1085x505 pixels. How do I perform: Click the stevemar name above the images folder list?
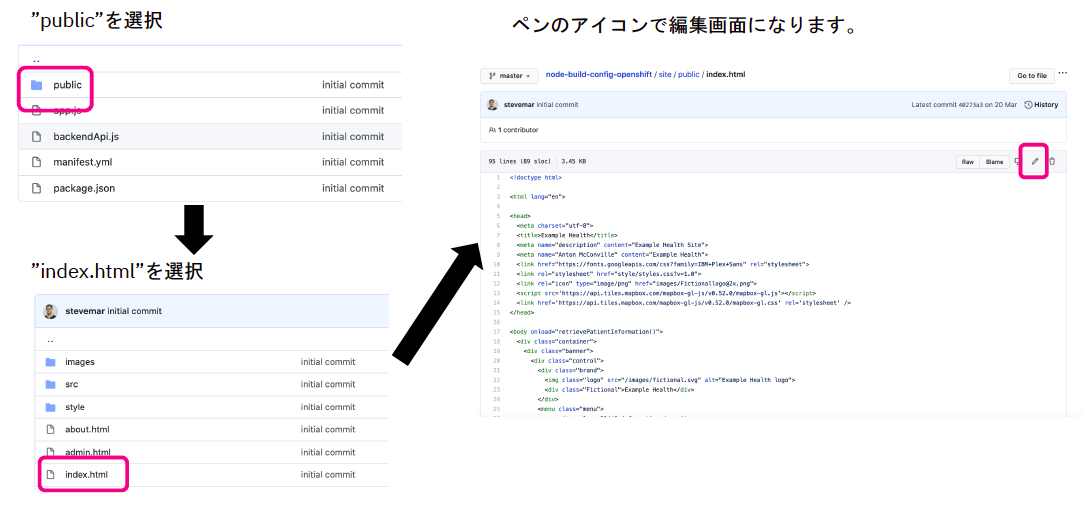click(84, 311)
